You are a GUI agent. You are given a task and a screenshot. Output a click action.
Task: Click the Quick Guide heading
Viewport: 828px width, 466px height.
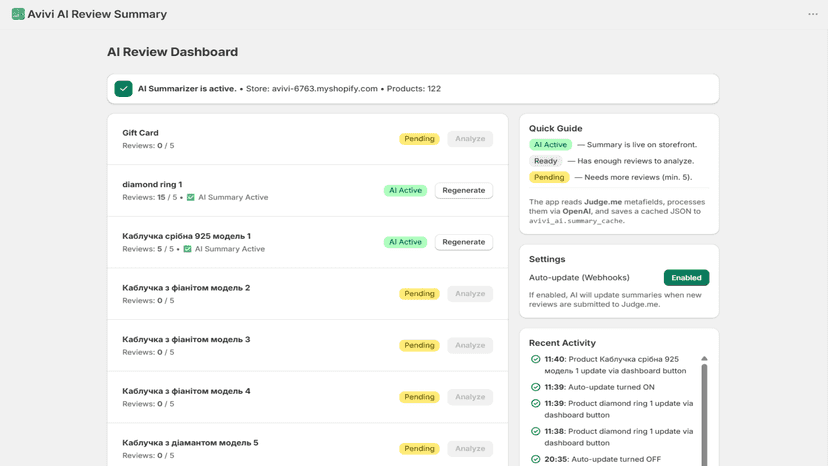(x=556, y=128)
